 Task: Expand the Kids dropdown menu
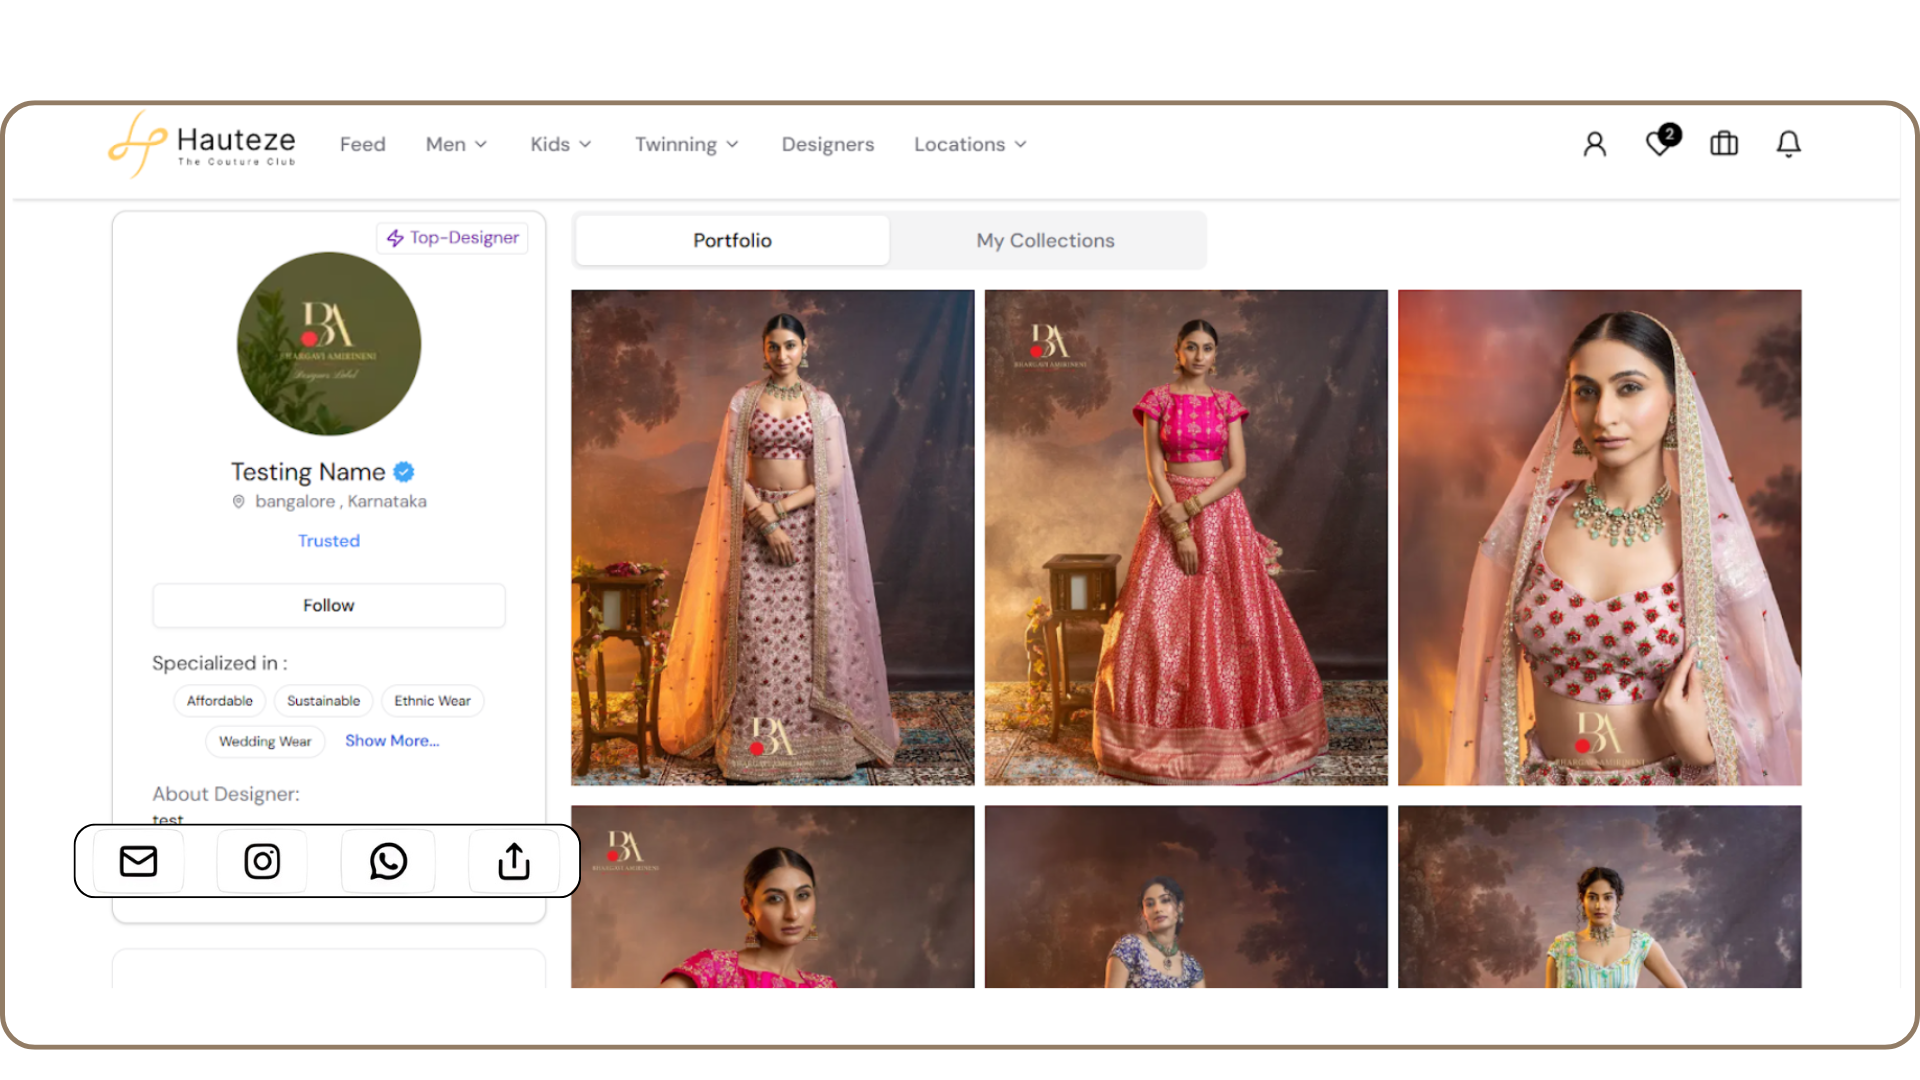click(x=560, y=144)
